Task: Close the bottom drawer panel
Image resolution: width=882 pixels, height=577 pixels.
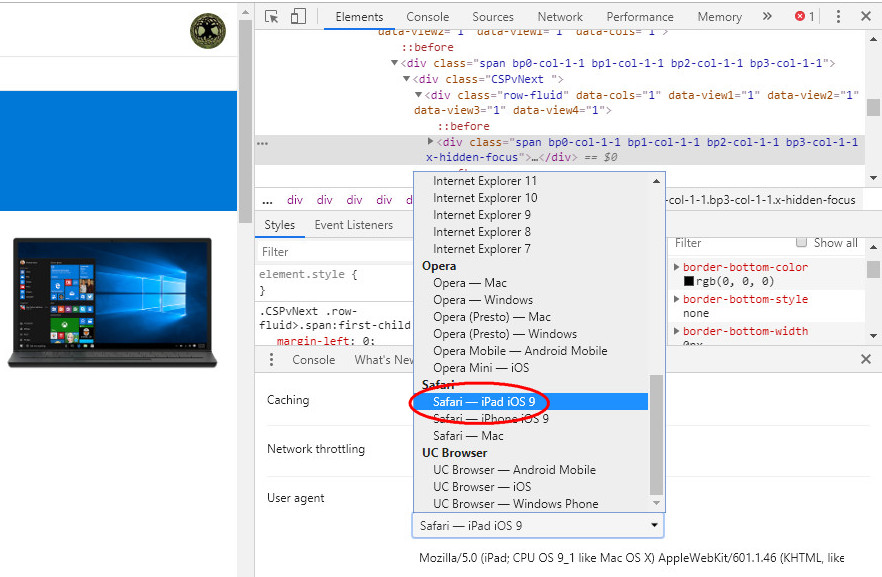Action: click(x=866, y=359)
